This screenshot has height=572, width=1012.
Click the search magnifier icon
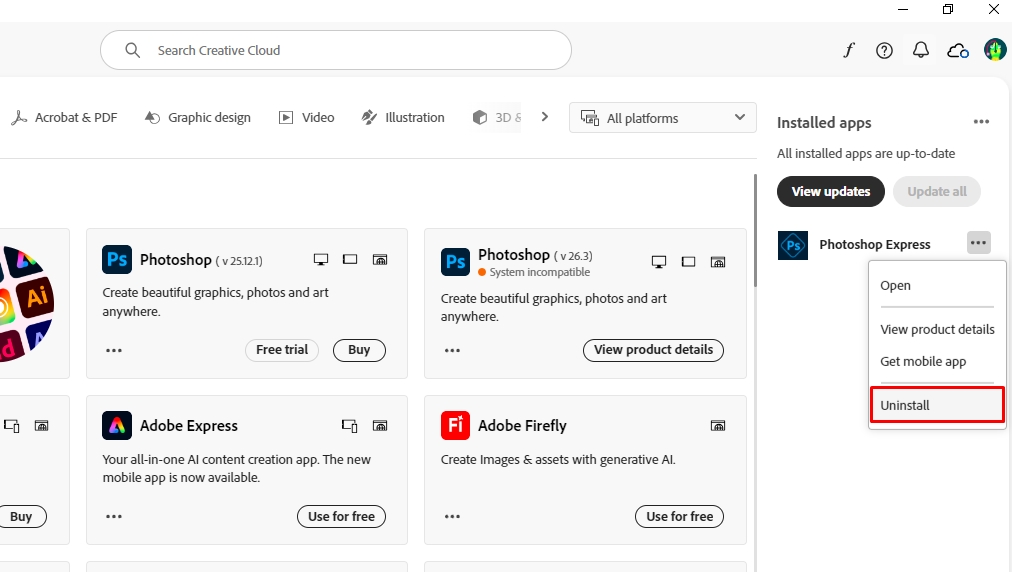point(132,50)
